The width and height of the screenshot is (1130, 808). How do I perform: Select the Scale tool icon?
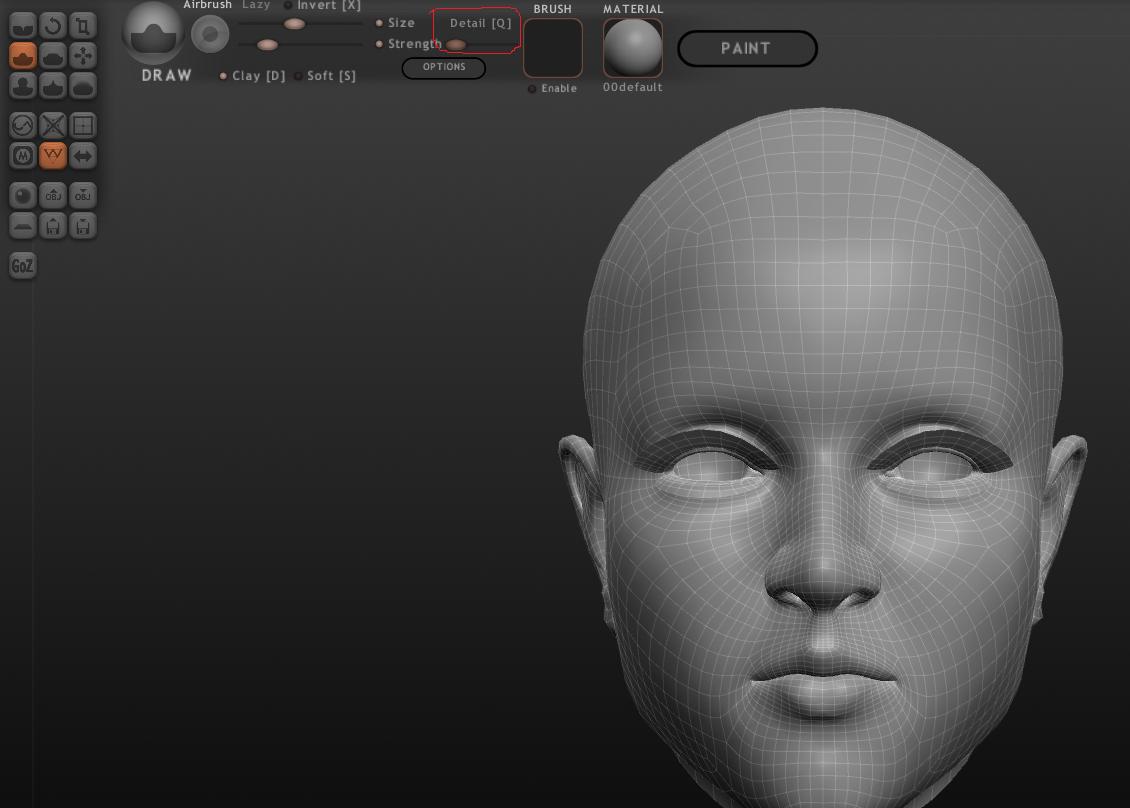[x=83, y=25]
